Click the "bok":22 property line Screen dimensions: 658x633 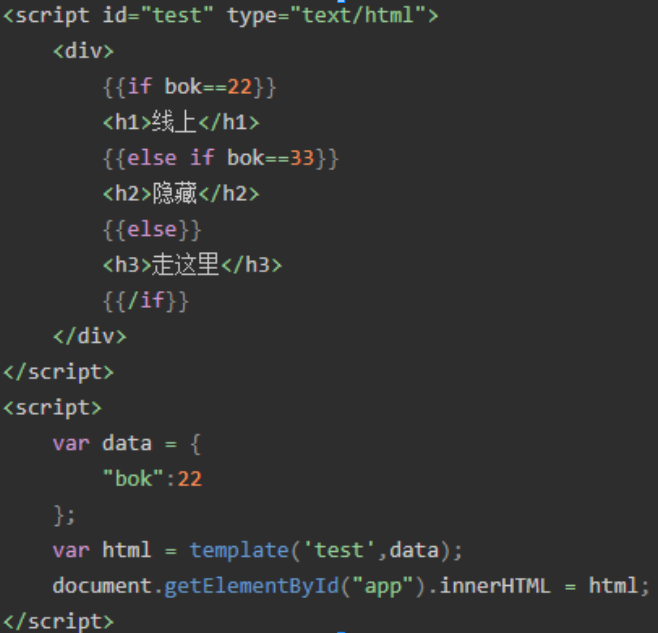click(152, 479)
